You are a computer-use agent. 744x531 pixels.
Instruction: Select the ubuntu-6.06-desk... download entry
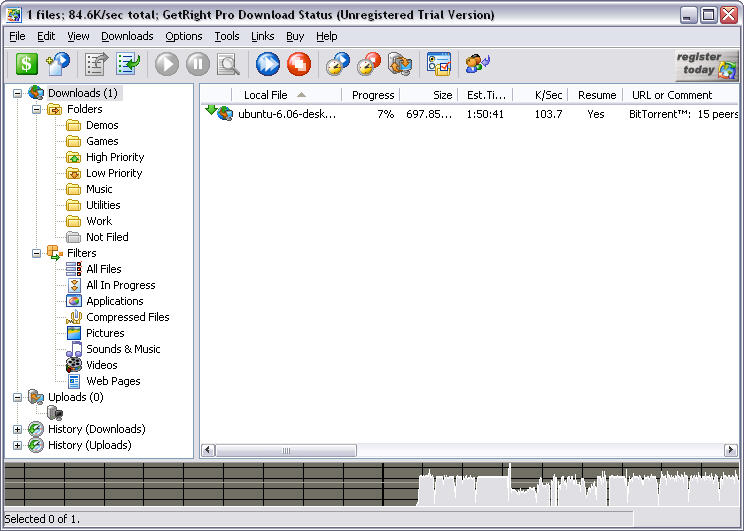tap(287, 114)
